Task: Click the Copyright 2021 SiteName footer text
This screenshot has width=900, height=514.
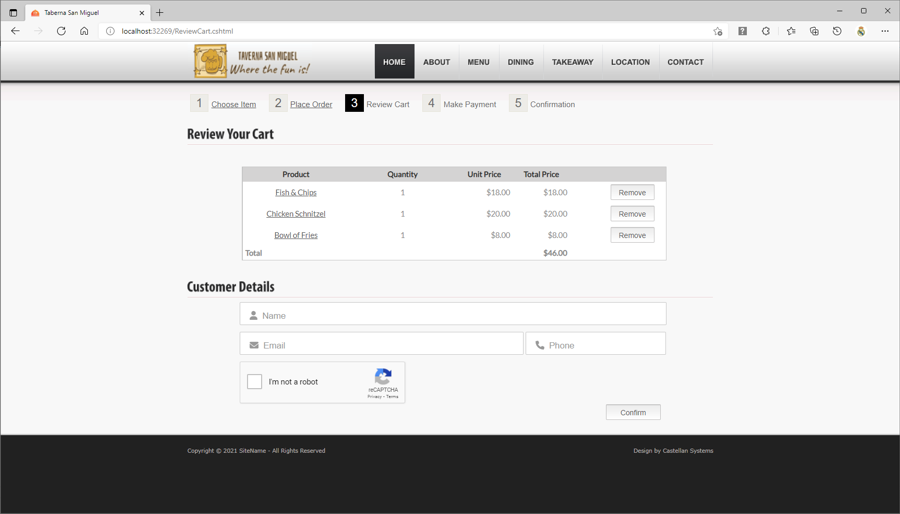Action: (256, 451)
